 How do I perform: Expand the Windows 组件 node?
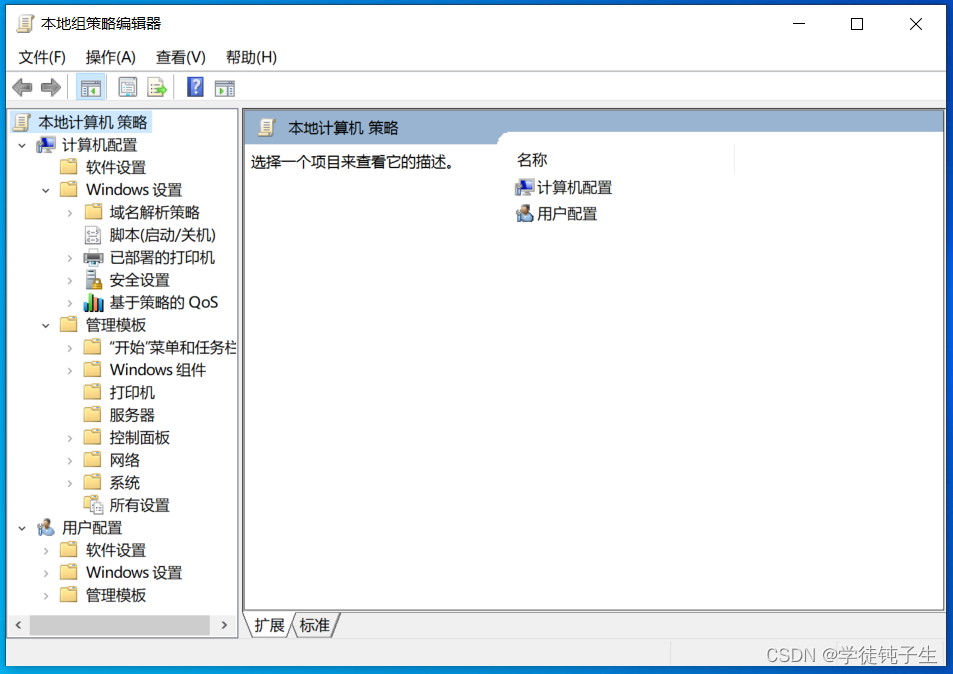click(x=69, y=371)
